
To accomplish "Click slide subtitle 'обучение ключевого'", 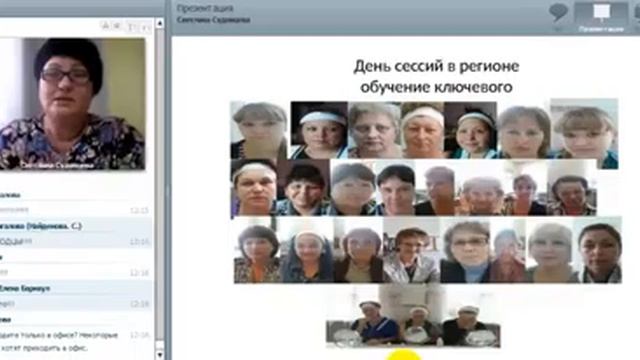I will [x=436, y=87].
